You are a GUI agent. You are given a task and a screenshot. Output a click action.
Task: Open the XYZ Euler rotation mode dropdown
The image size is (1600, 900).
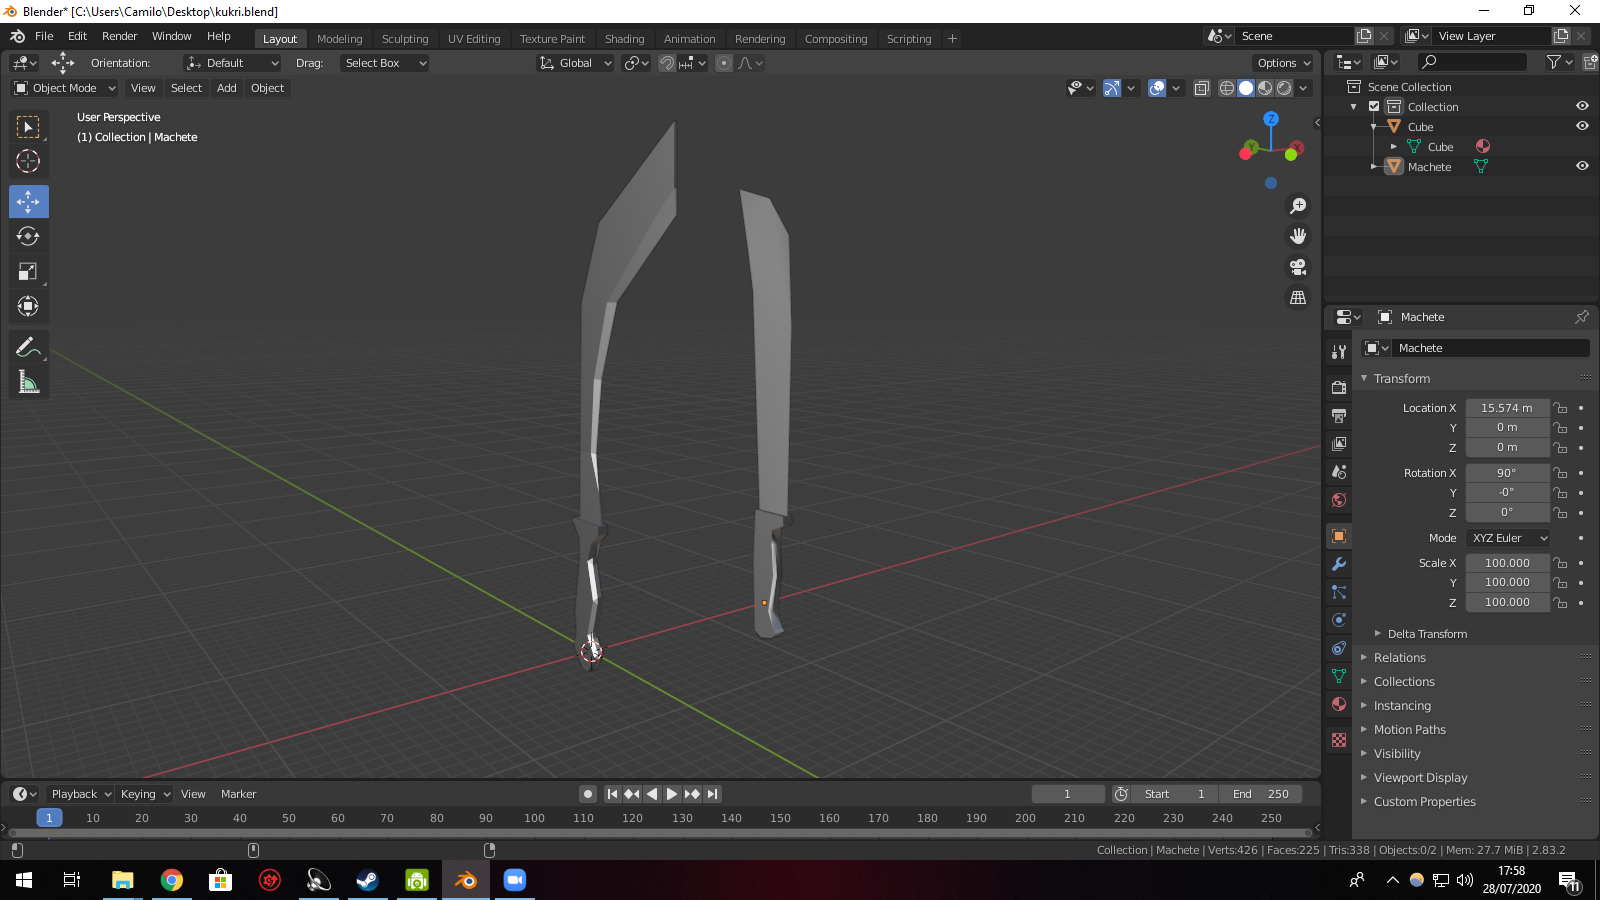coord(1508,538)
